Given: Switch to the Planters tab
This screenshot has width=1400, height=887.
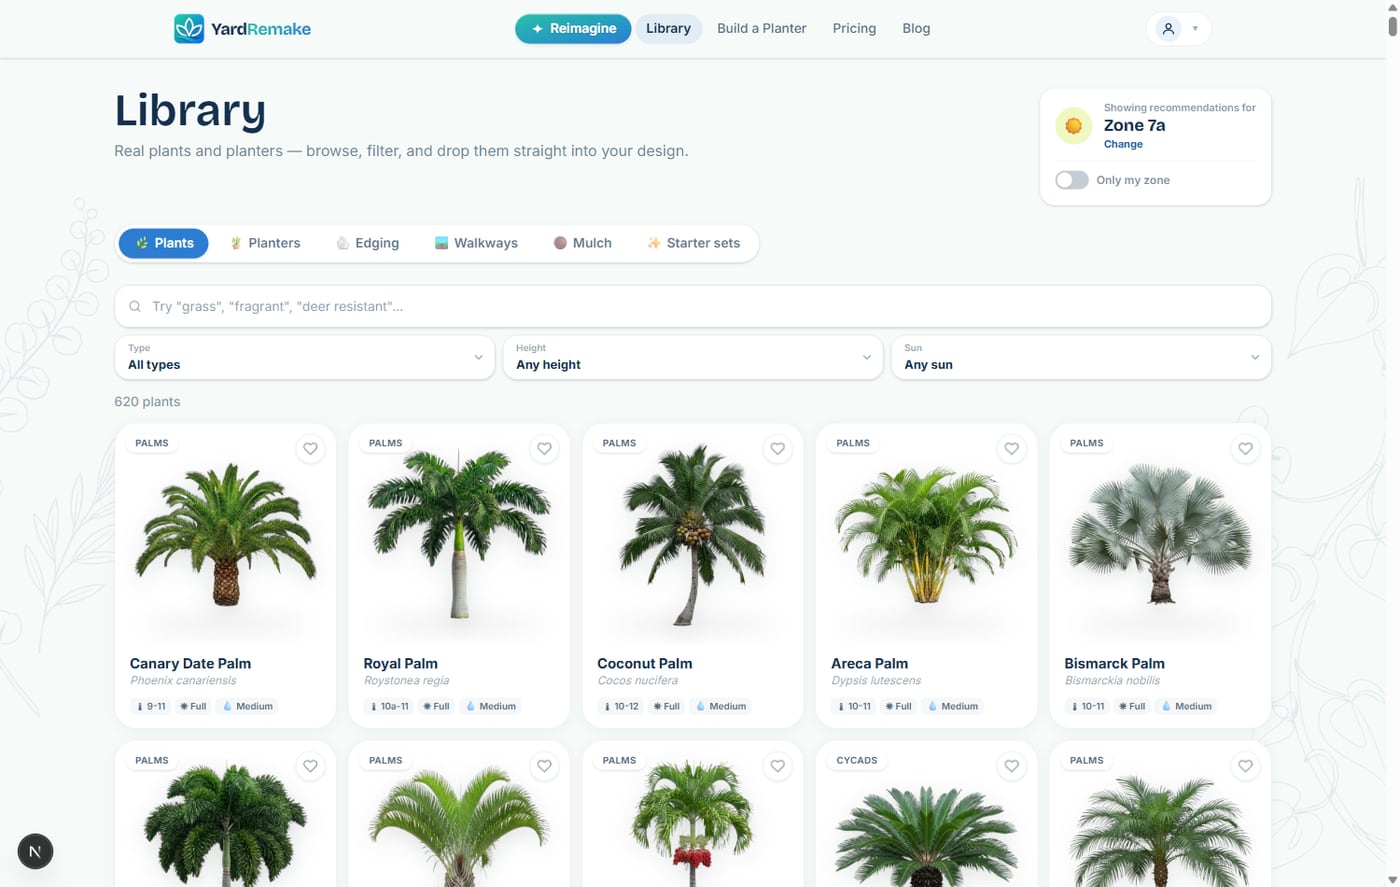Looking at the screenshot, I should [265, 243].
